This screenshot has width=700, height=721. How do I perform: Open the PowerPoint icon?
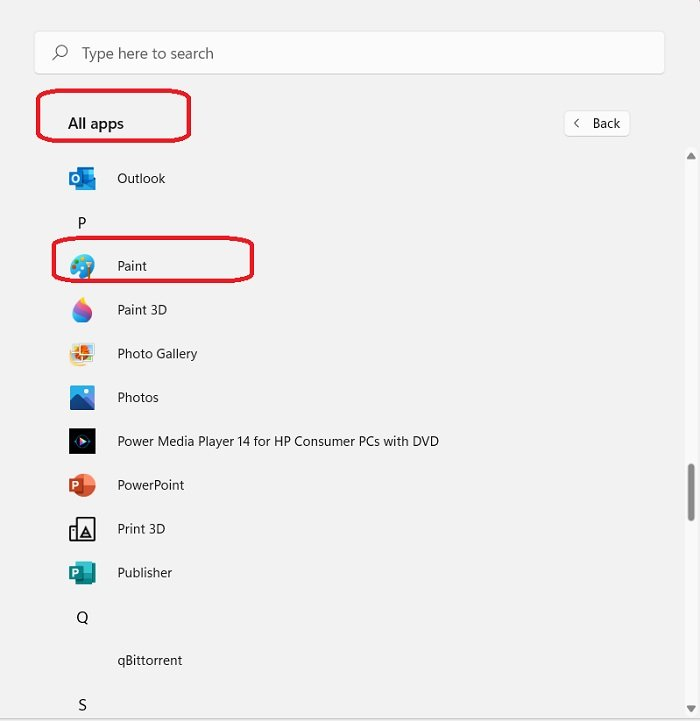click(x=82, y=485)
